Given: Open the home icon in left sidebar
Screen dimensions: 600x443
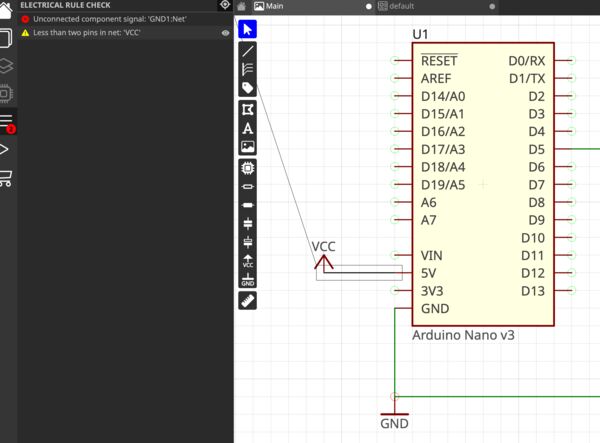Looking at the screenshot, I should pos(5,10).
